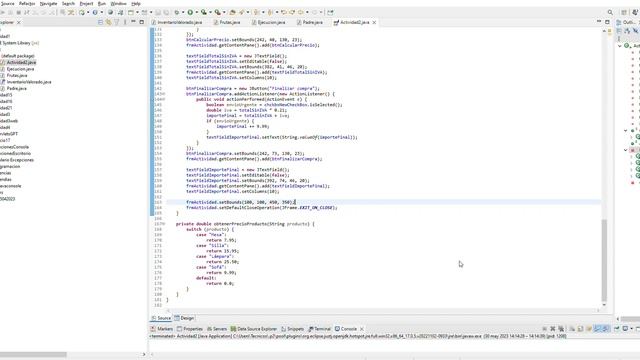The height and width of the screenshot is (360, 640).
Task: Open the Snippets view tab
Action: [x=292, y=329]
